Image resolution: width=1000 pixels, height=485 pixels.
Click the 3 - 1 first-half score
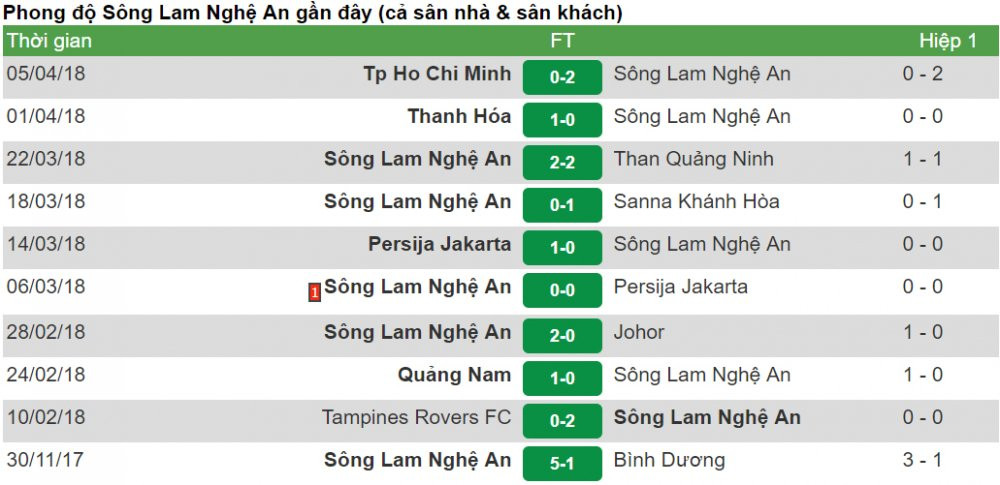[x=922, y=461]
